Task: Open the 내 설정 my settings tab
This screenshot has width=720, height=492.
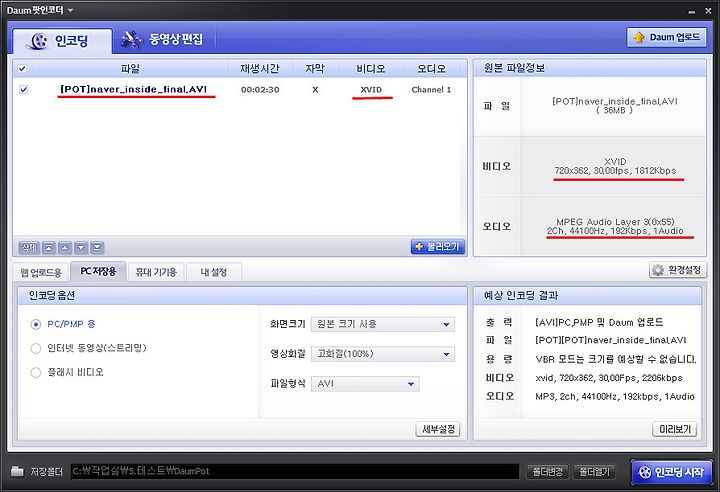Action: click(x=214, y=272)
